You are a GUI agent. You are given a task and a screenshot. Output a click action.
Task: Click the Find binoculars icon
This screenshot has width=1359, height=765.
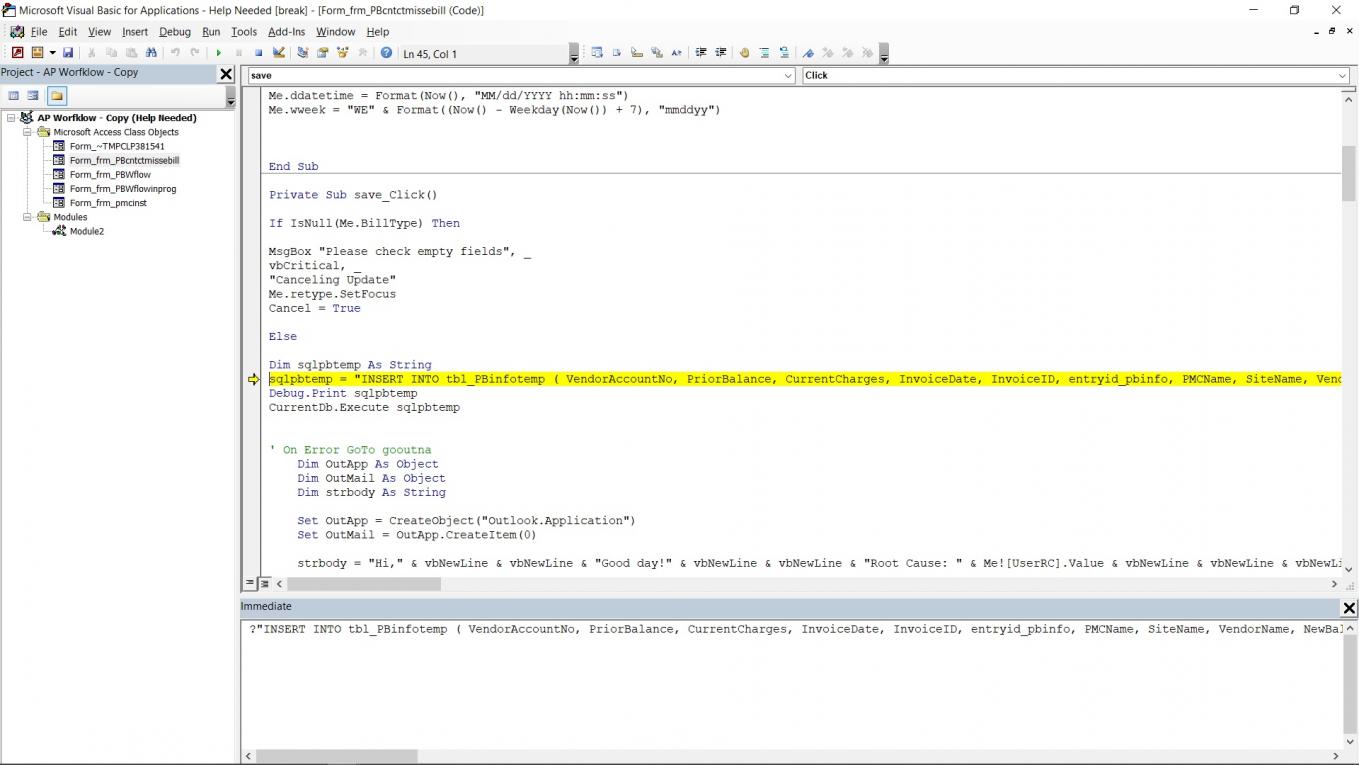(151, 53)
